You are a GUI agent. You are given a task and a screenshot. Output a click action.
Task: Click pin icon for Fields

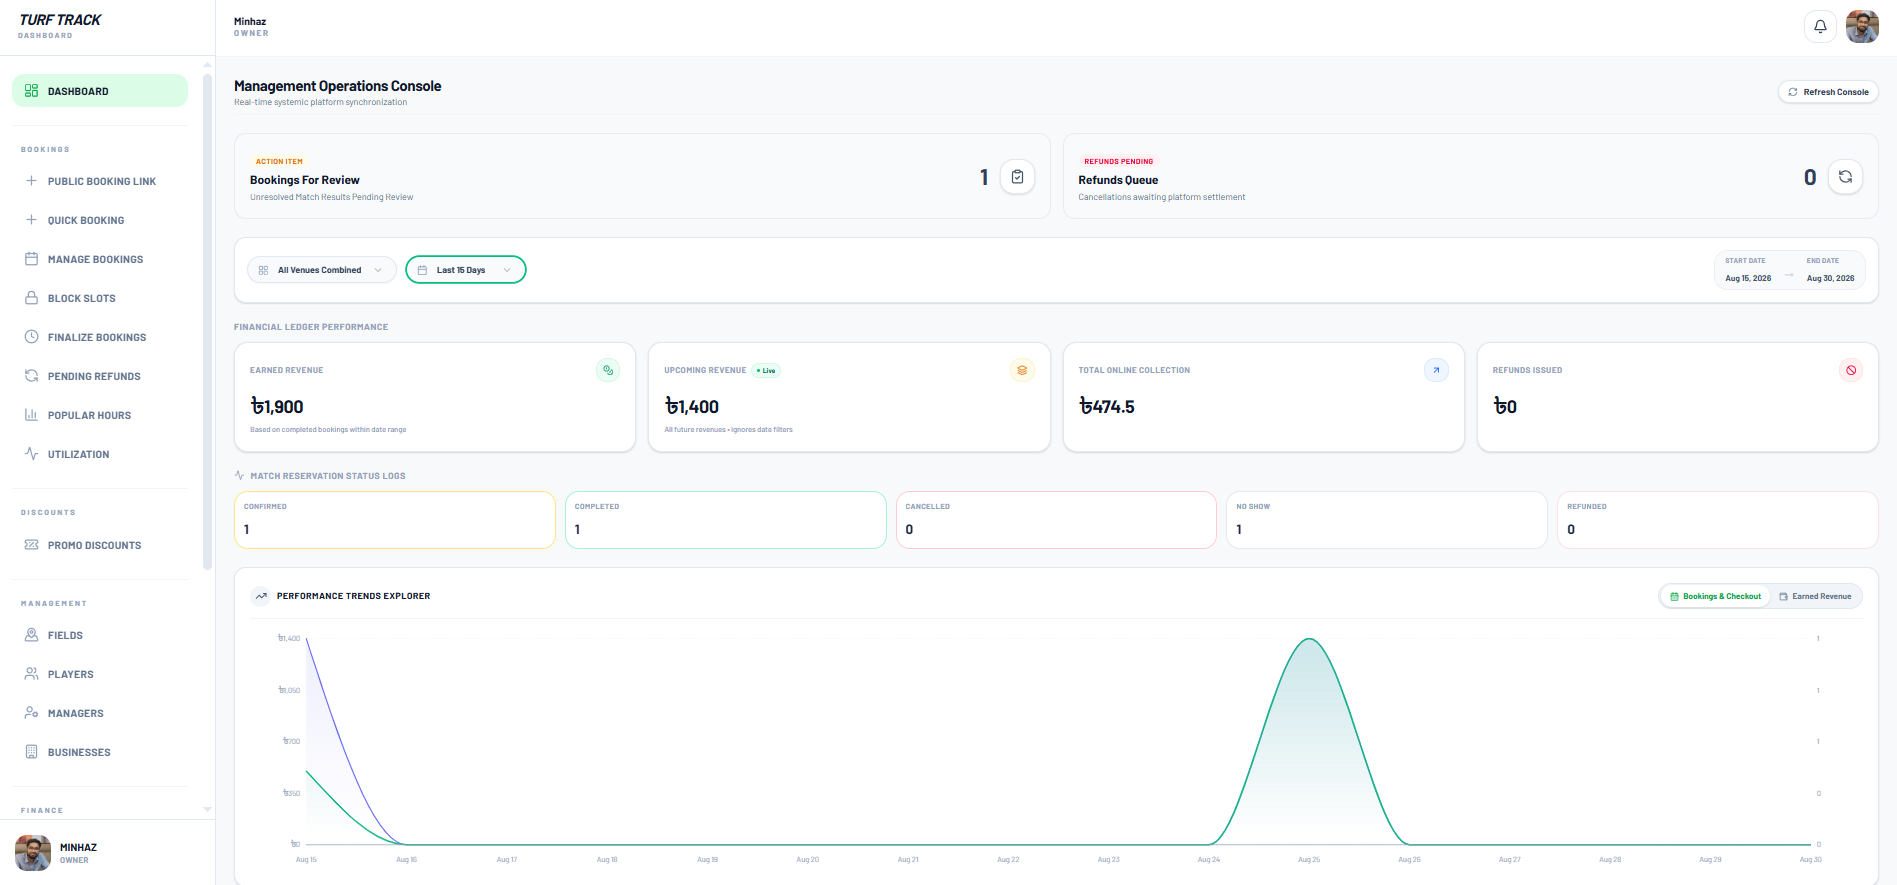[31, 635]
